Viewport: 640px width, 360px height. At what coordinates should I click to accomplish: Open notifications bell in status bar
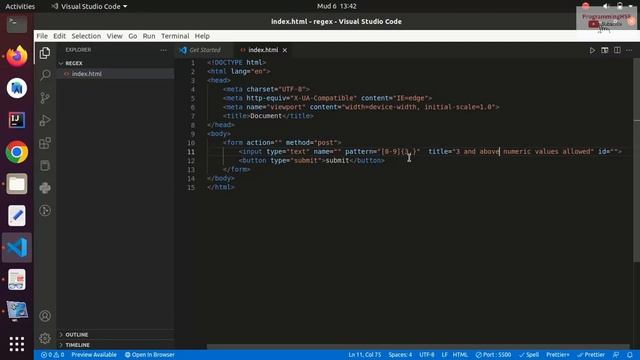(x=630, y=355)
